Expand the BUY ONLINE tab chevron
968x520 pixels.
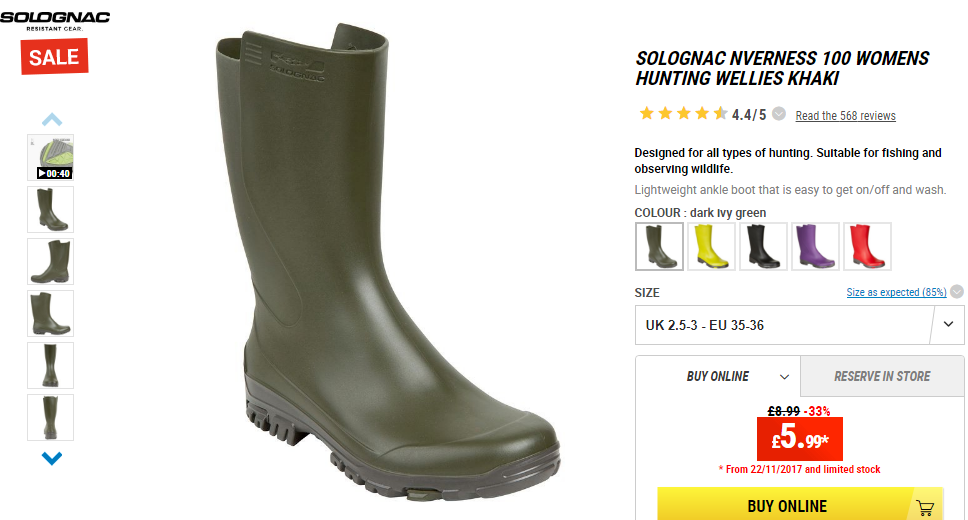pyautogui.click(x=784, y=377)
